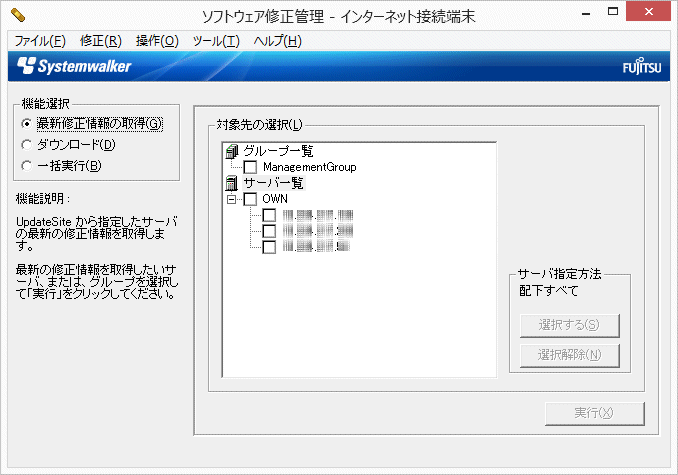Select the サーバ一覧 tree label
The width and height of the screenshot is (678, 475).
pyautogui.click(x=273, y=183)
